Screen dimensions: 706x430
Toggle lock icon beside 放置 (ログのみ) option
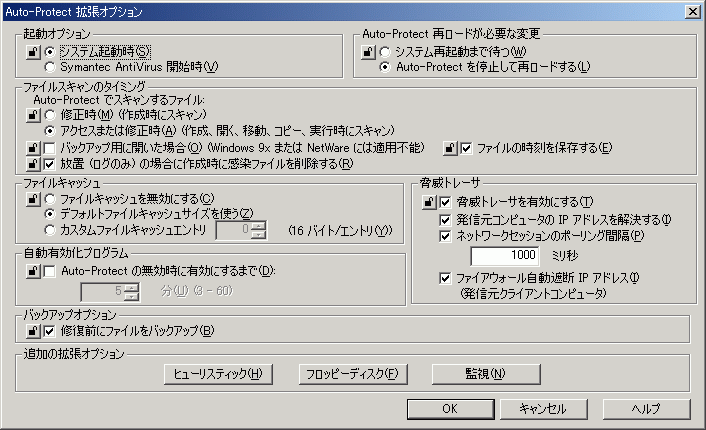(33, 164)
